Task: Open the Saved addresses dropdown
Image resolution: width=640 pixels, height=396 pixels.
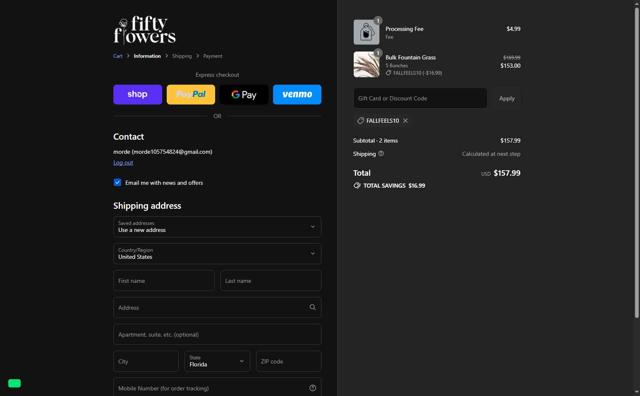Action: pyautogui.click(x=217, y=227)
